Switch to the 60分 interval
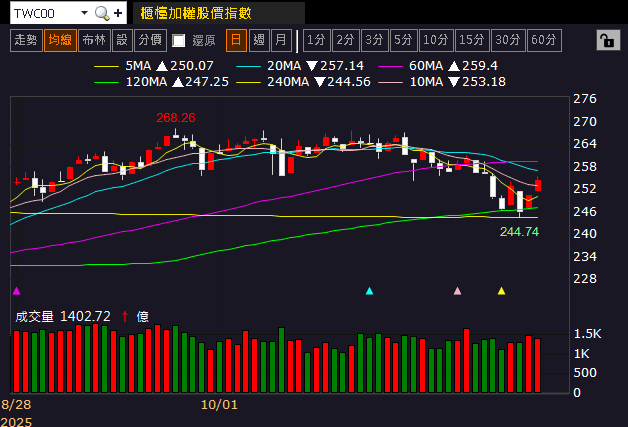This screenshot has width=628, height=427. click(x=544, y=40)
